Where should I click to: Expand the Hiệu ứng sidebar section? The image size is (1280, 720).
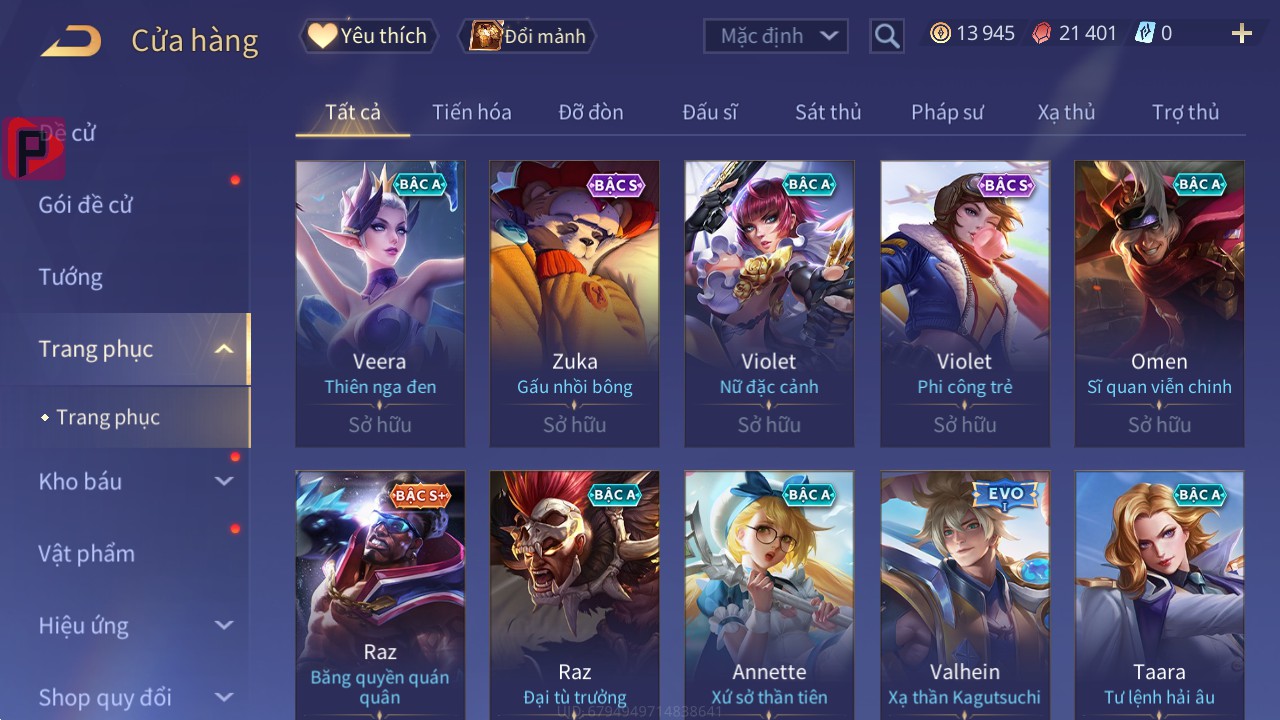[224, 625]
